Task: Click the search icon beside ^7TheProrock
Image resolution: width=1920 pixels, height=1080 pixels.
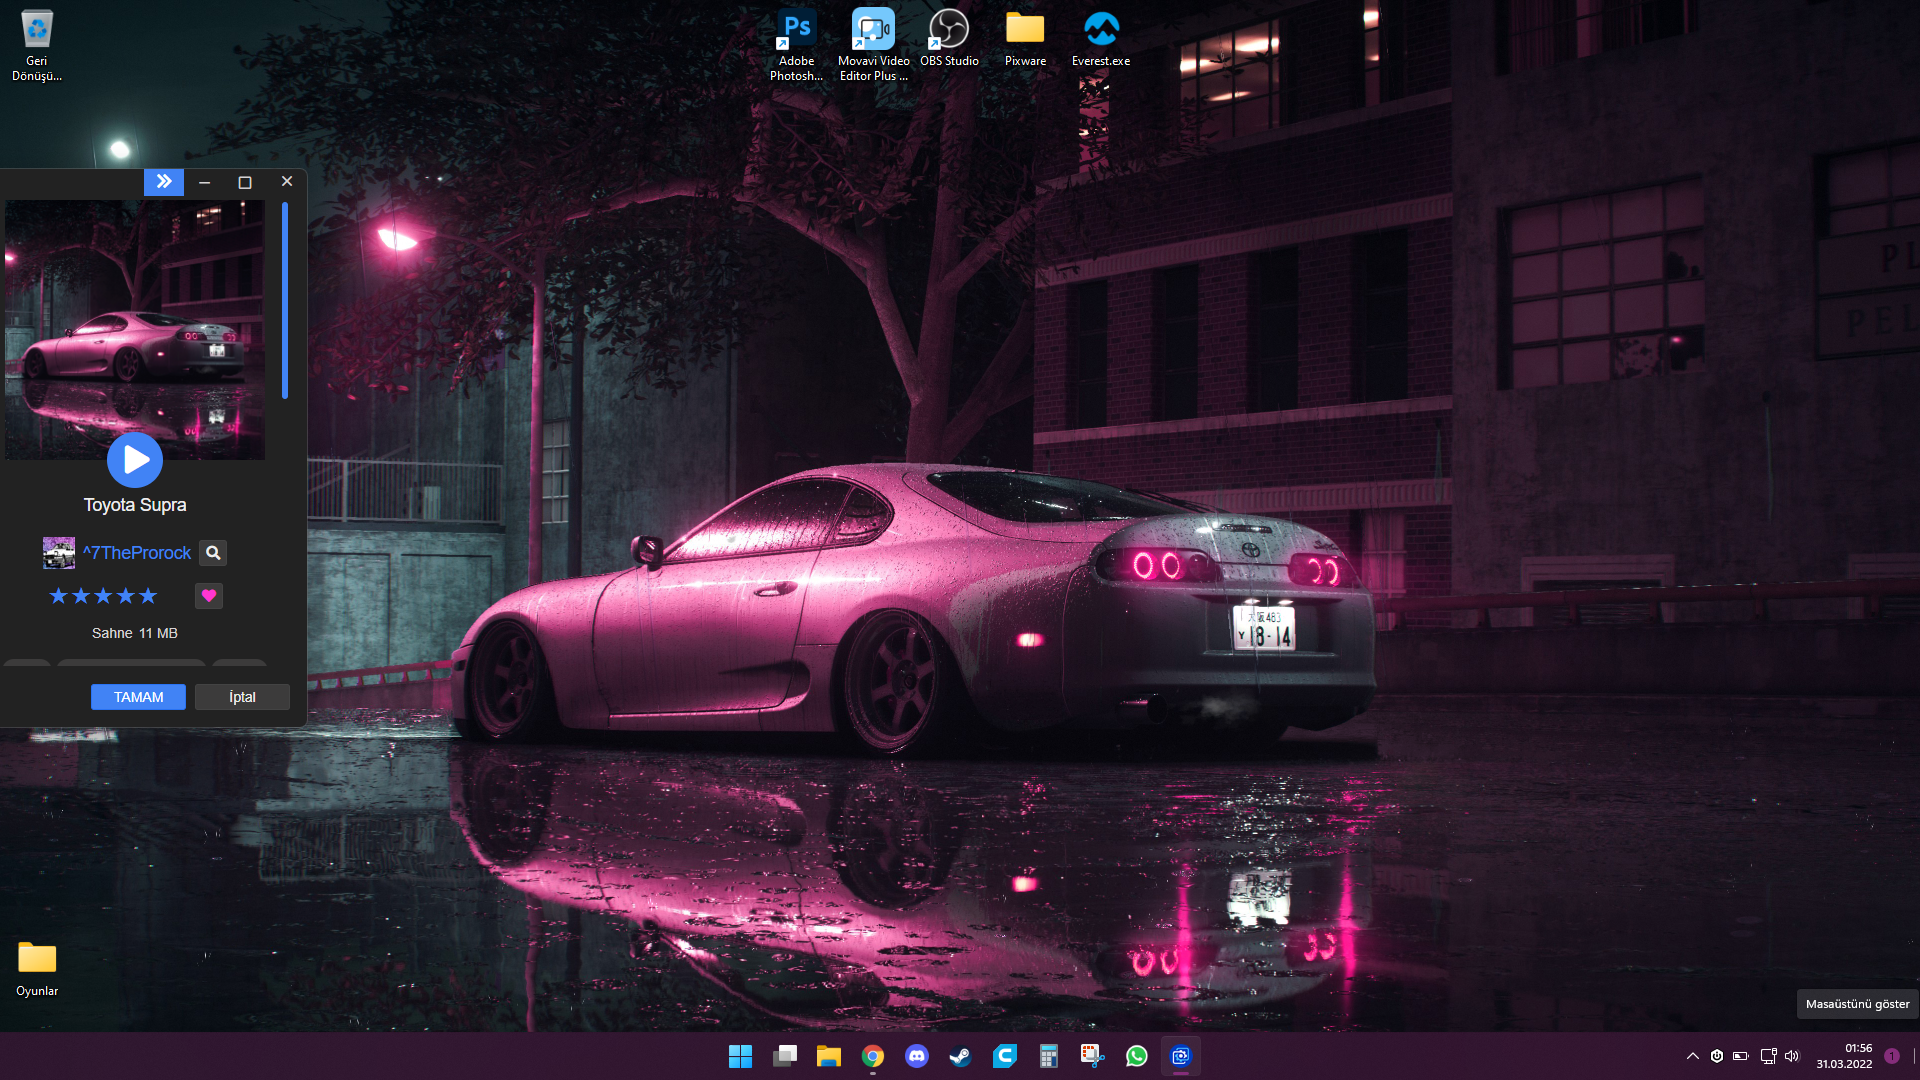Action: pos(213,553)
